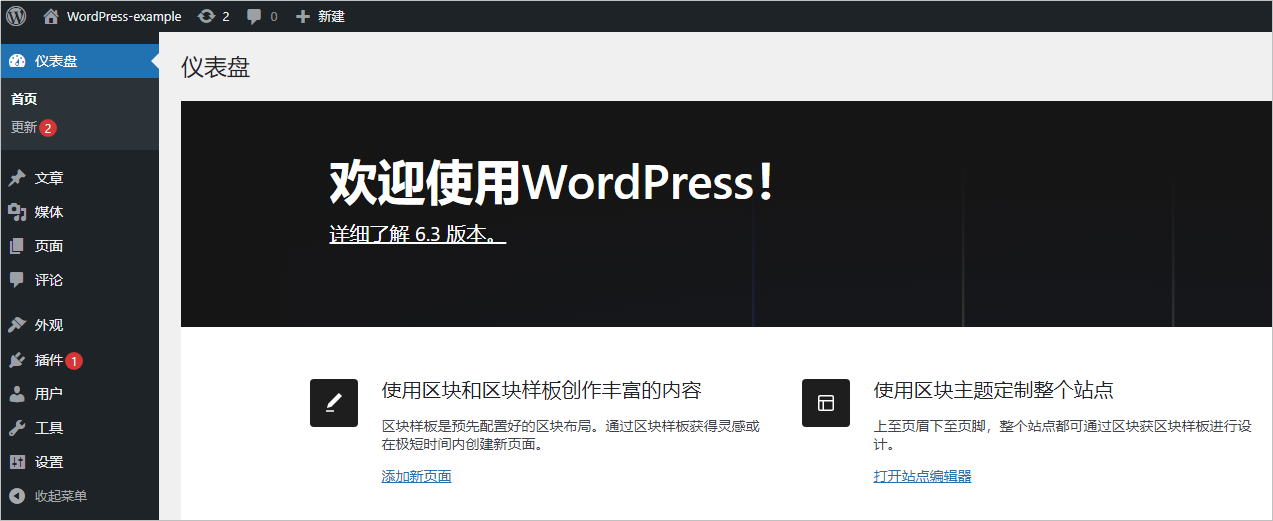Click the wrench icon for 工具
Screen dimensions: 1273x521
coord(17,428)
